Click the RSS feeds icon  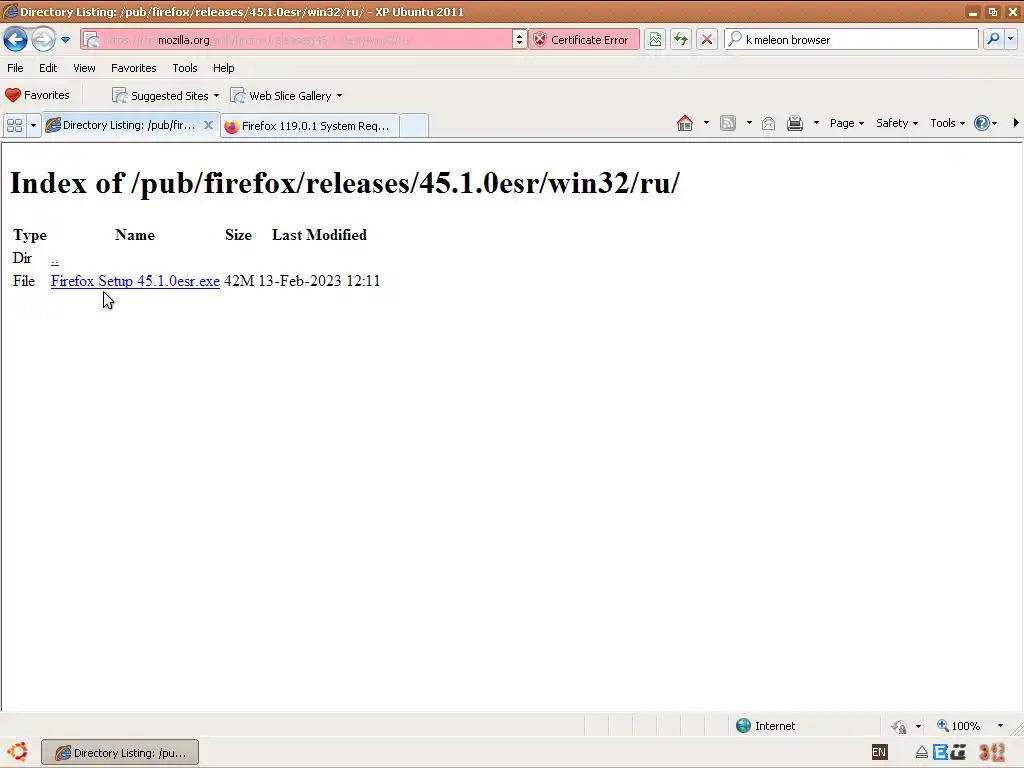point(728,123)
